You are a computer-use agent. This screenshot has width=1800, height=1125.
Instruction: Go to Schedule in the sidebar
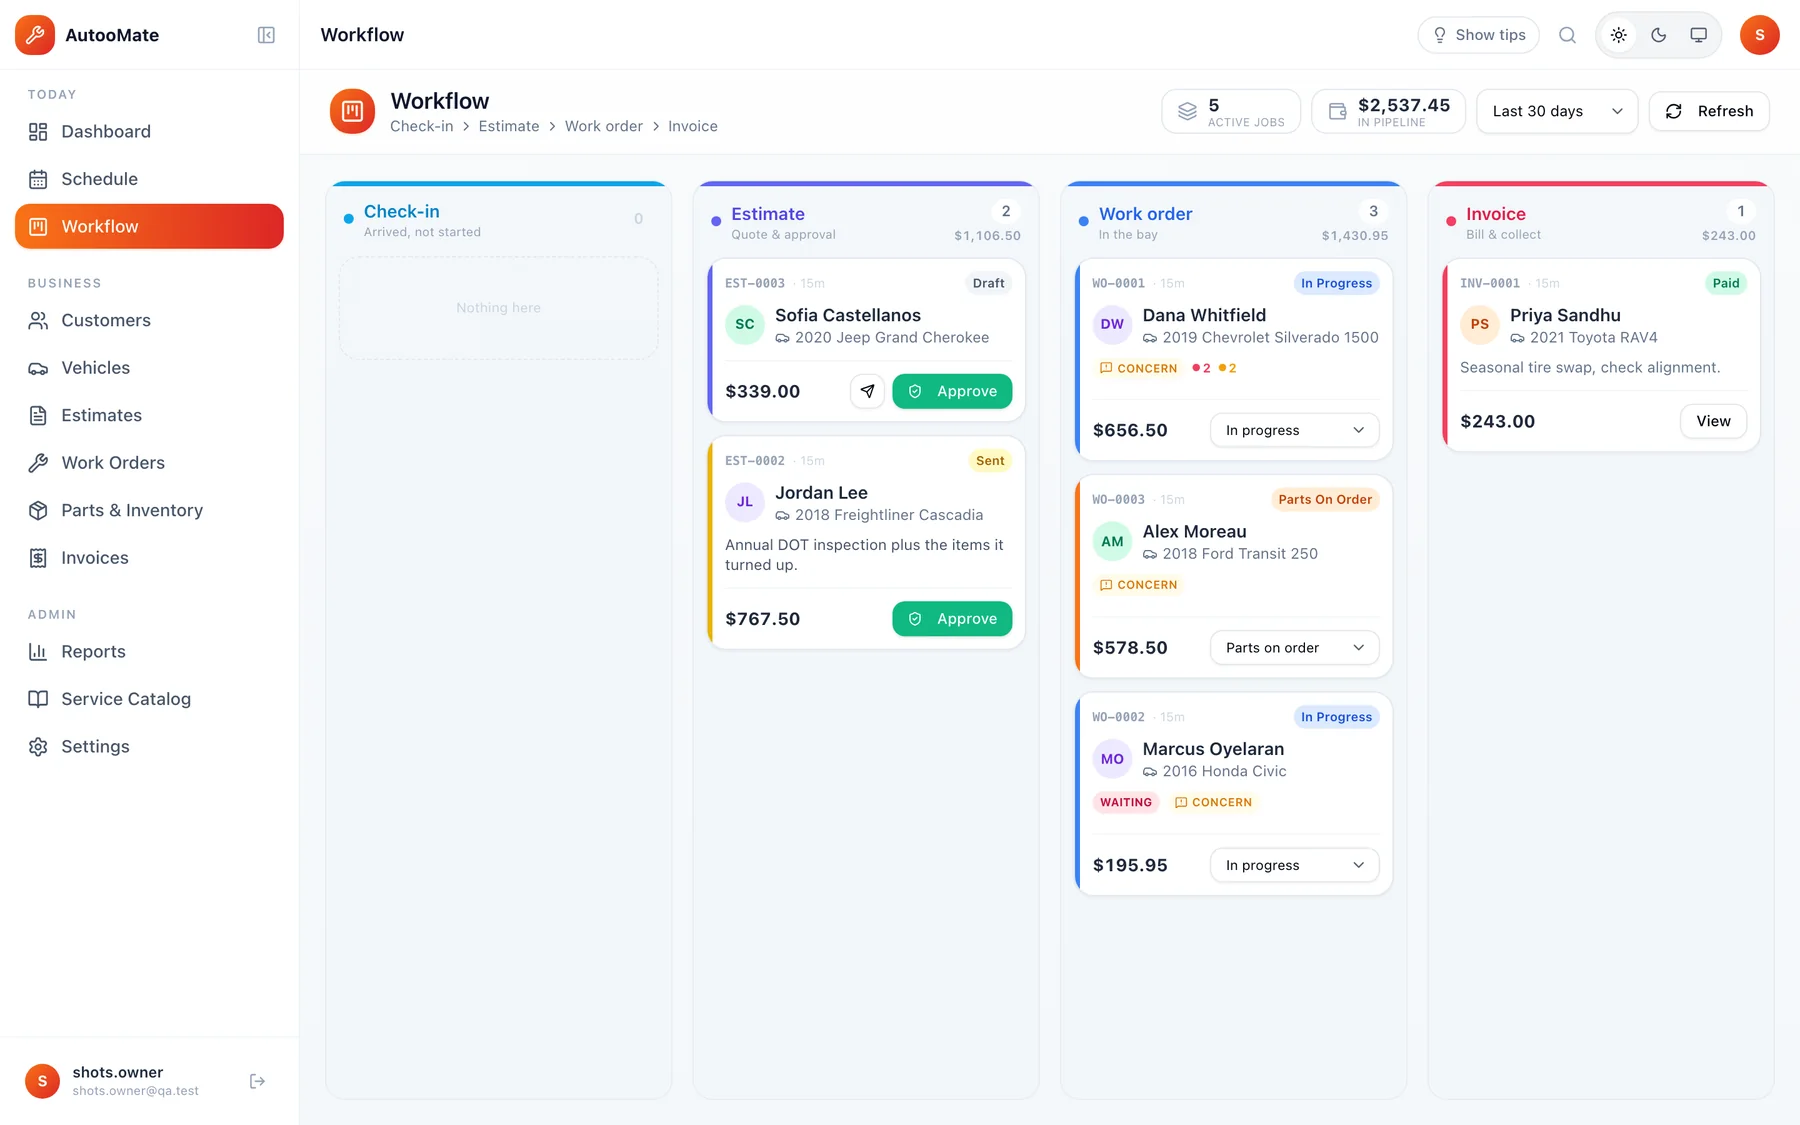coord(149,179)
